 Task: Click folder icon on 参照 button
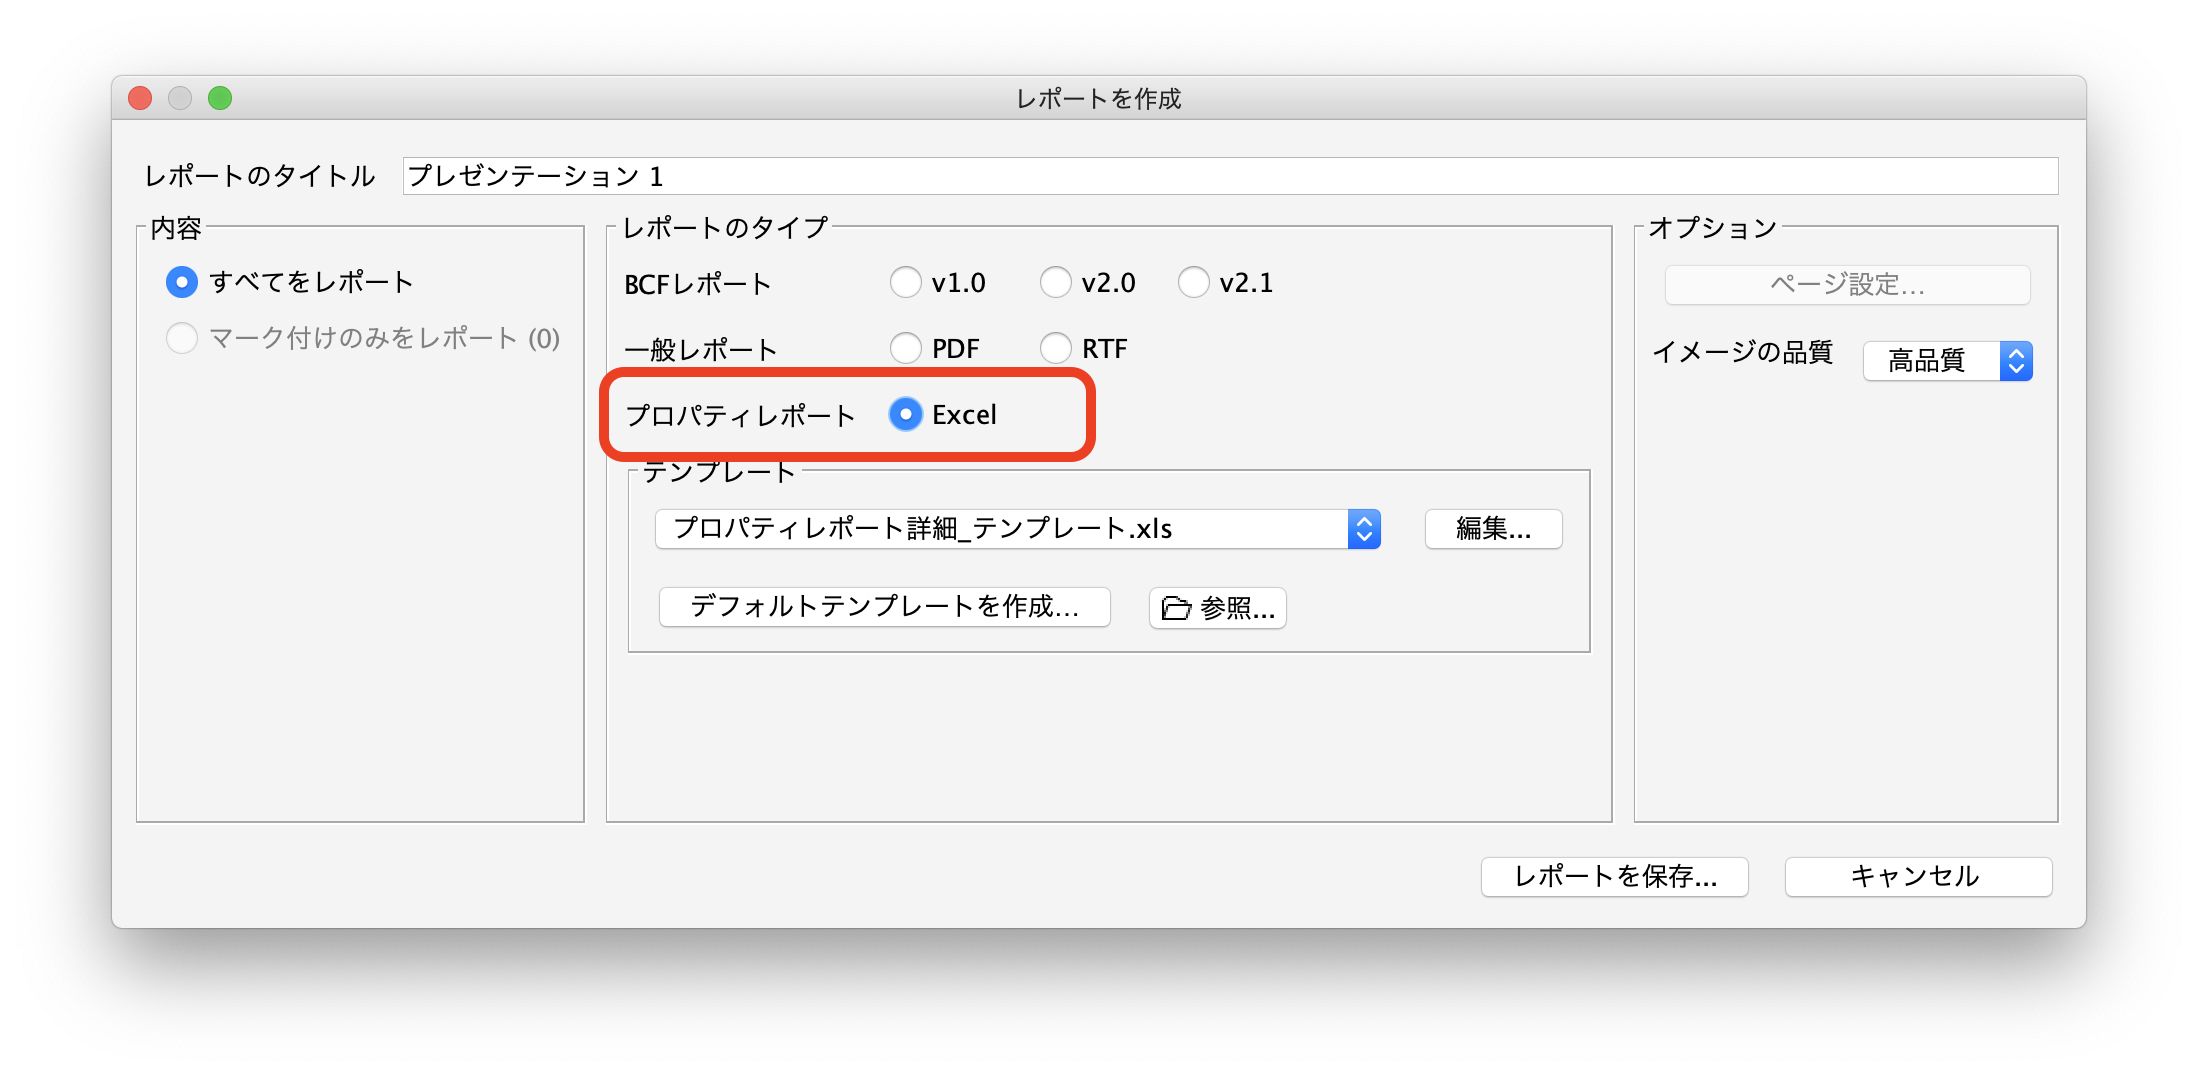pyautogui.click(x=1176, y=609)
